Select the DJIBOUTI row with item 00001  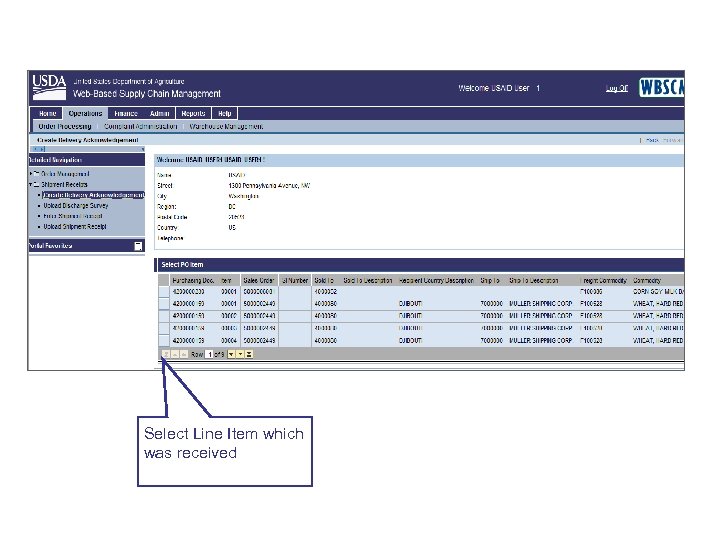point(164,304)
